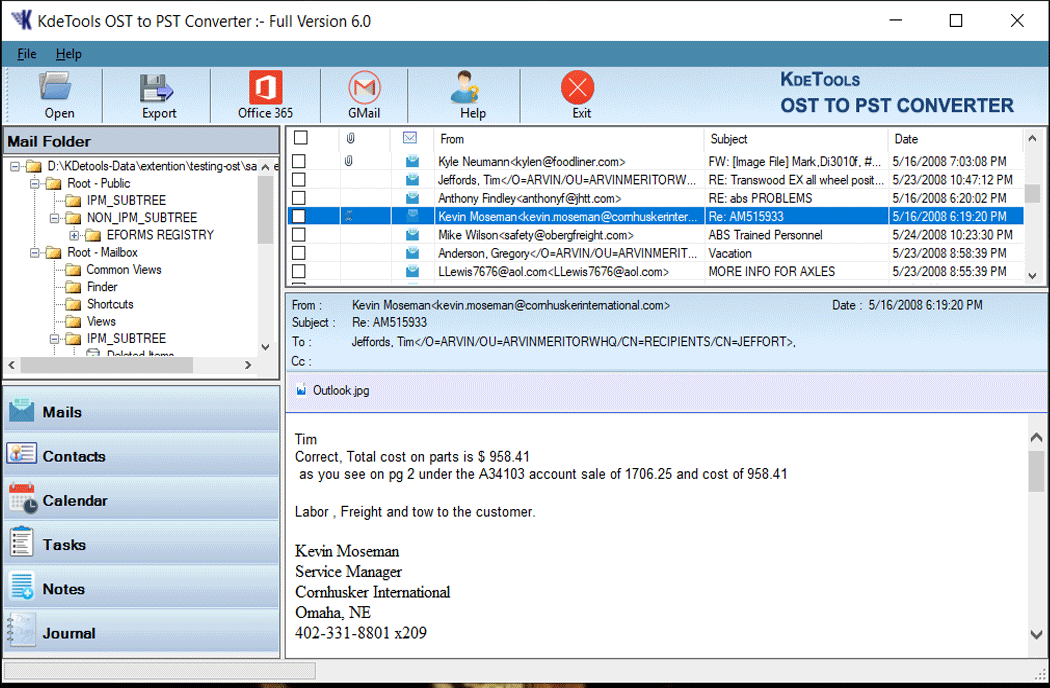Select the Journal panel icon
1050x688 pixels.
point(64,632)
